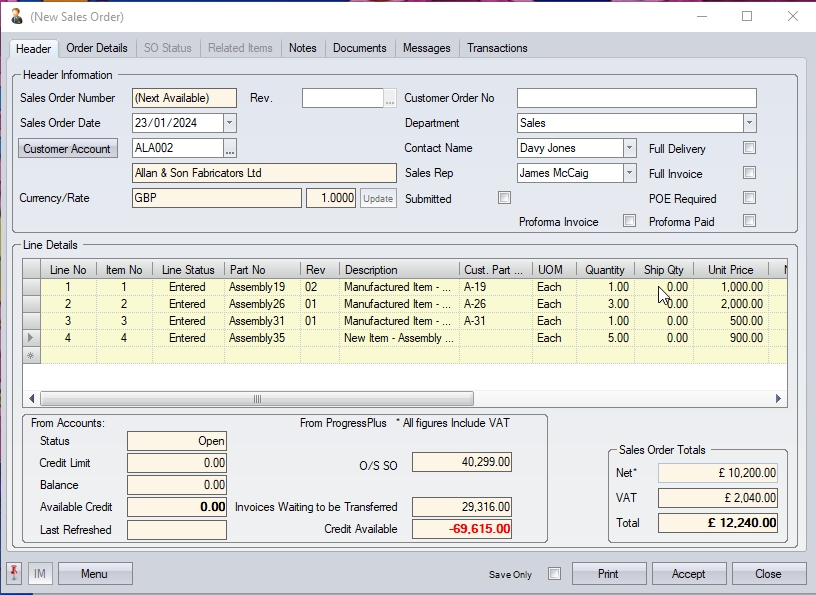Tick the Full Delivery checkbox

(x=749, y=148)
